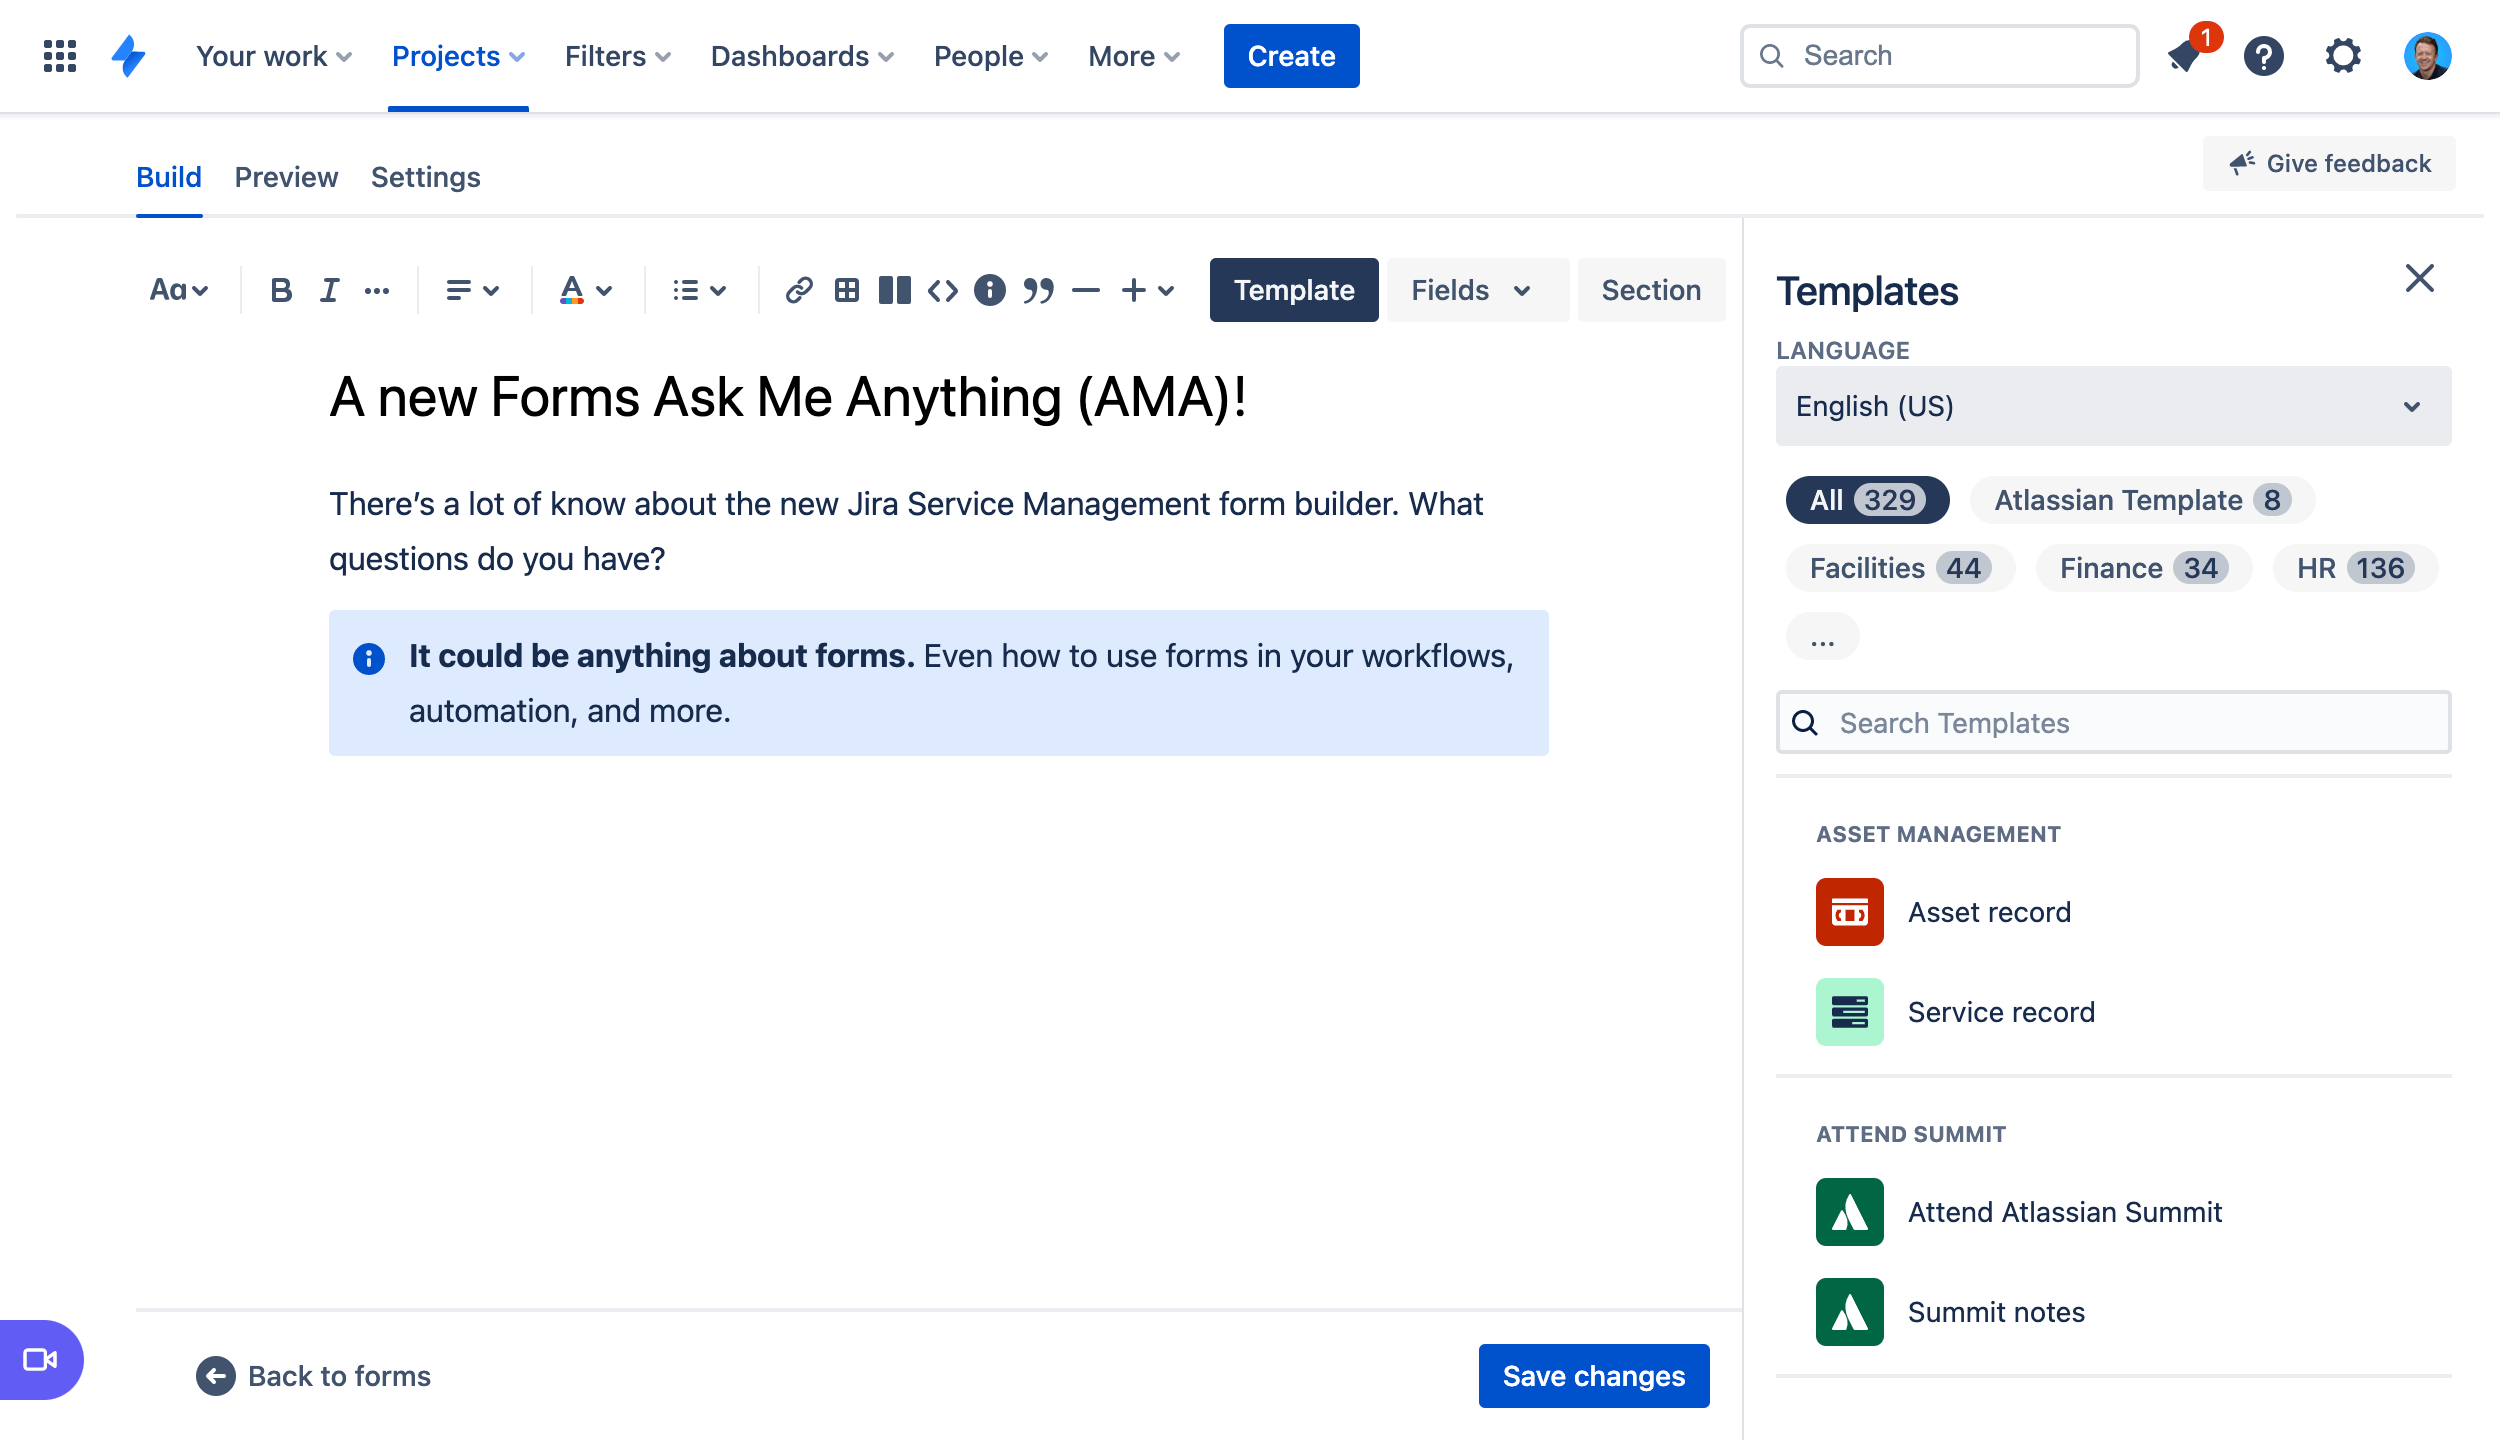Open the settings gear icon
This screenshot has width=2500, height=1440.
[x=2343, y=56]
